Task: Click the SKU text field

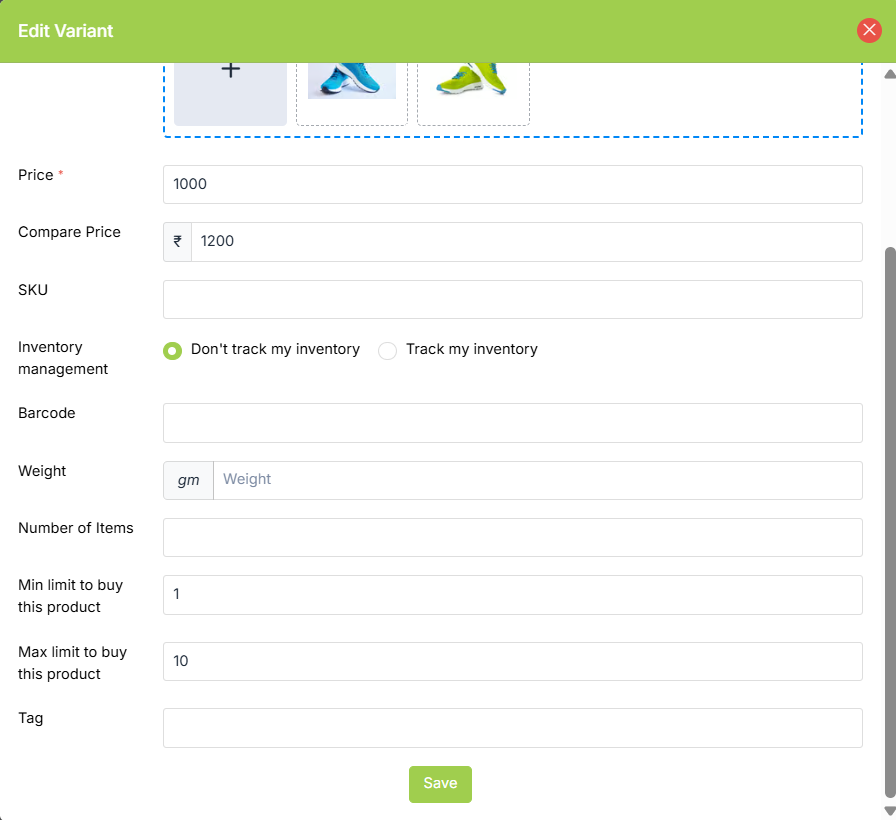Action: pyautogui.click(x=512, y=299)
